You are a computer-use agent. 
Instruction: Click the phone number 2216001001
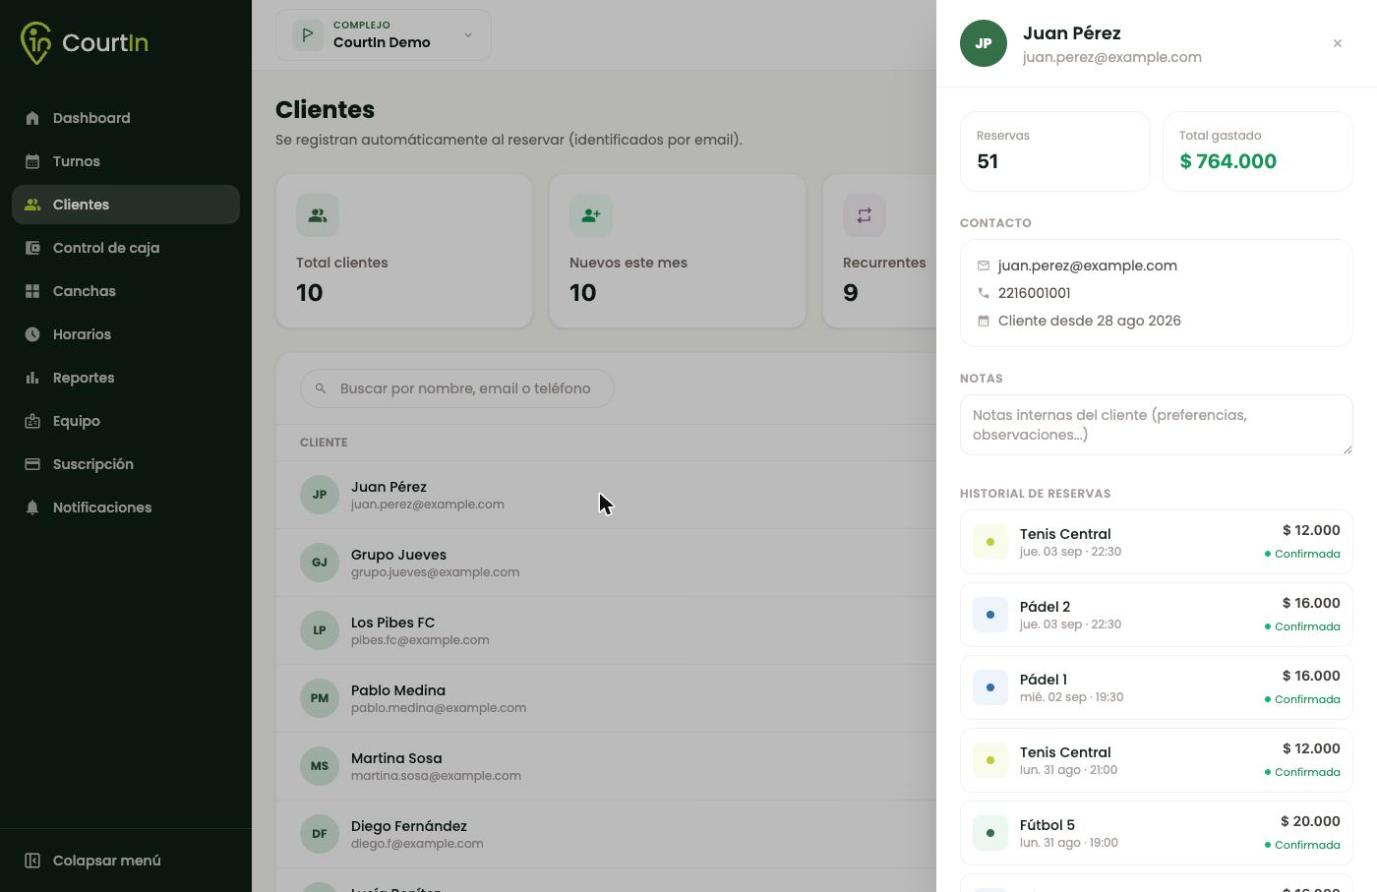pyautogui.click(x=1034, y=293)
